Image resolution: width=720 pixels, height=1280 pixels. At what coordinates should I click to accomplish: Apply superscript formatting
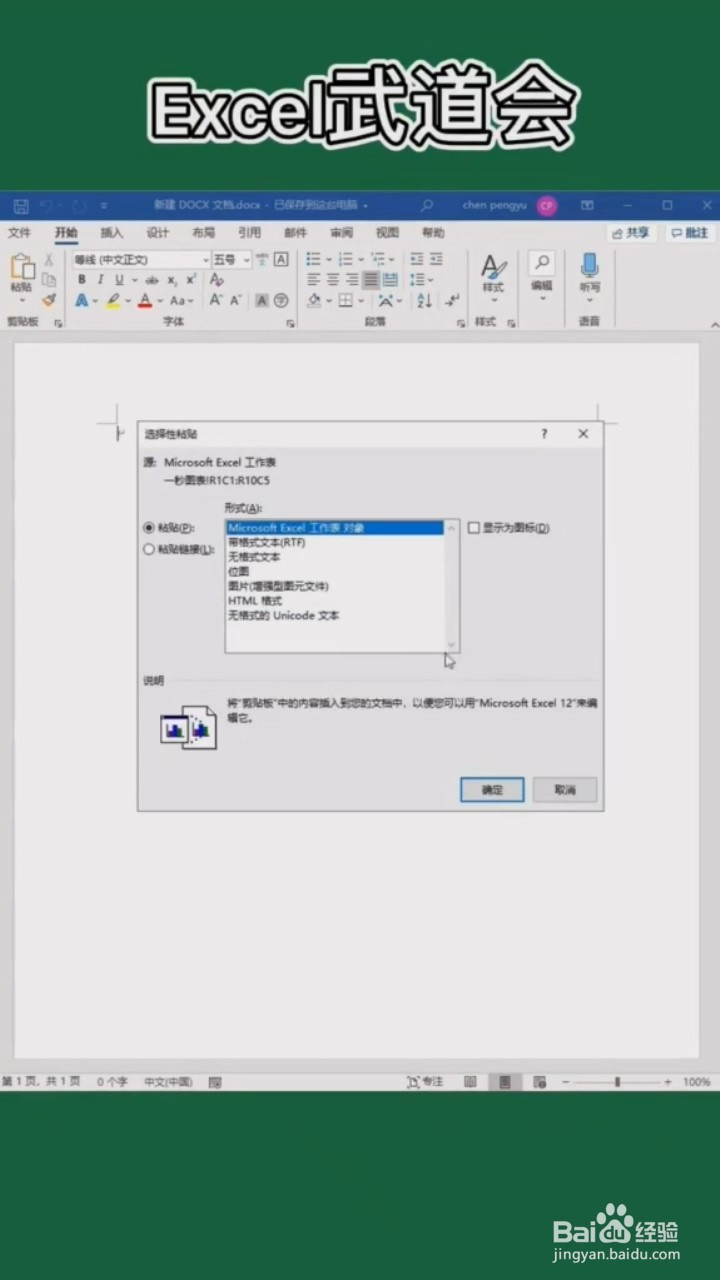pos(189,280)
